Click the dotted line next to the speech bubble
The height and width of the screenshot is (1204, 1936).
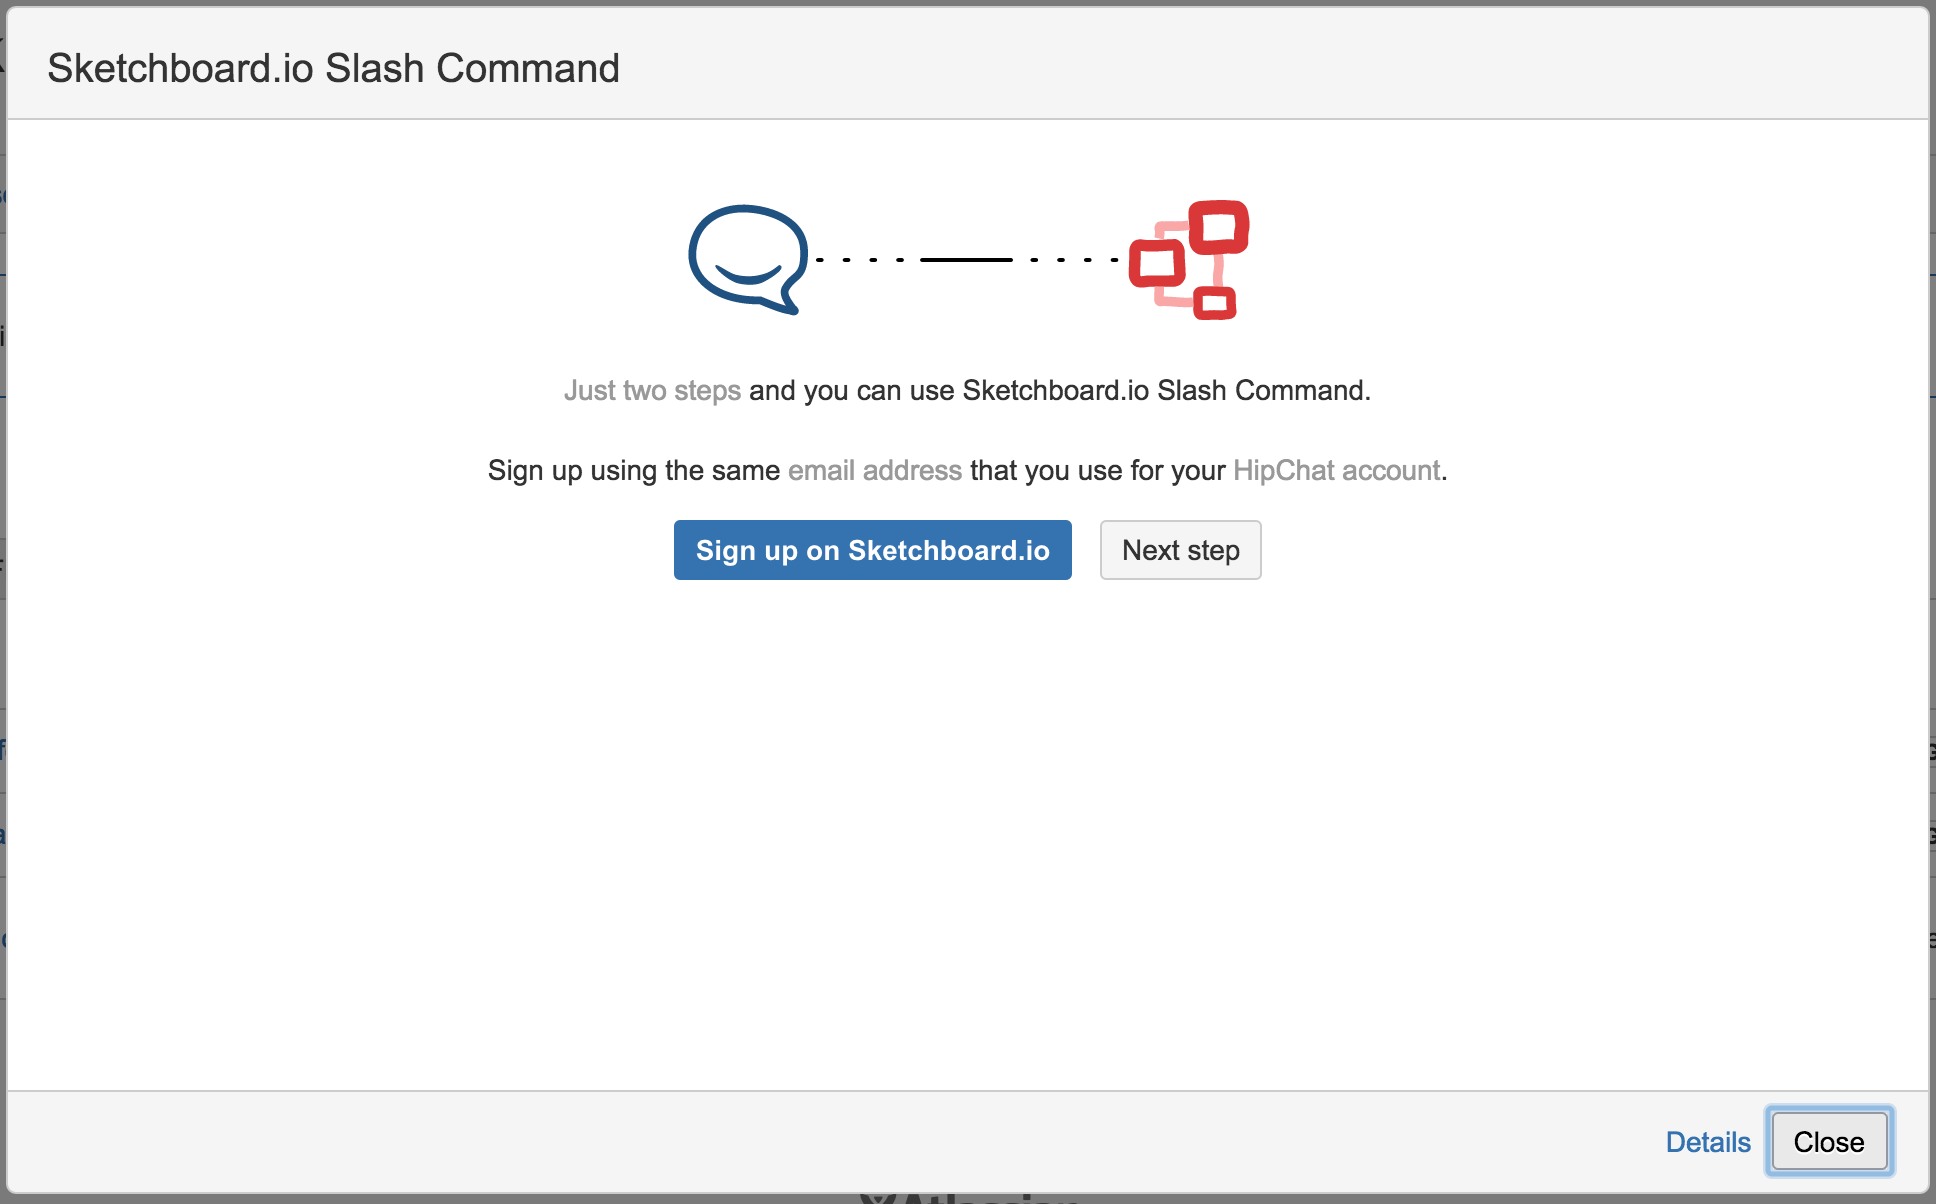coord(861,260)
